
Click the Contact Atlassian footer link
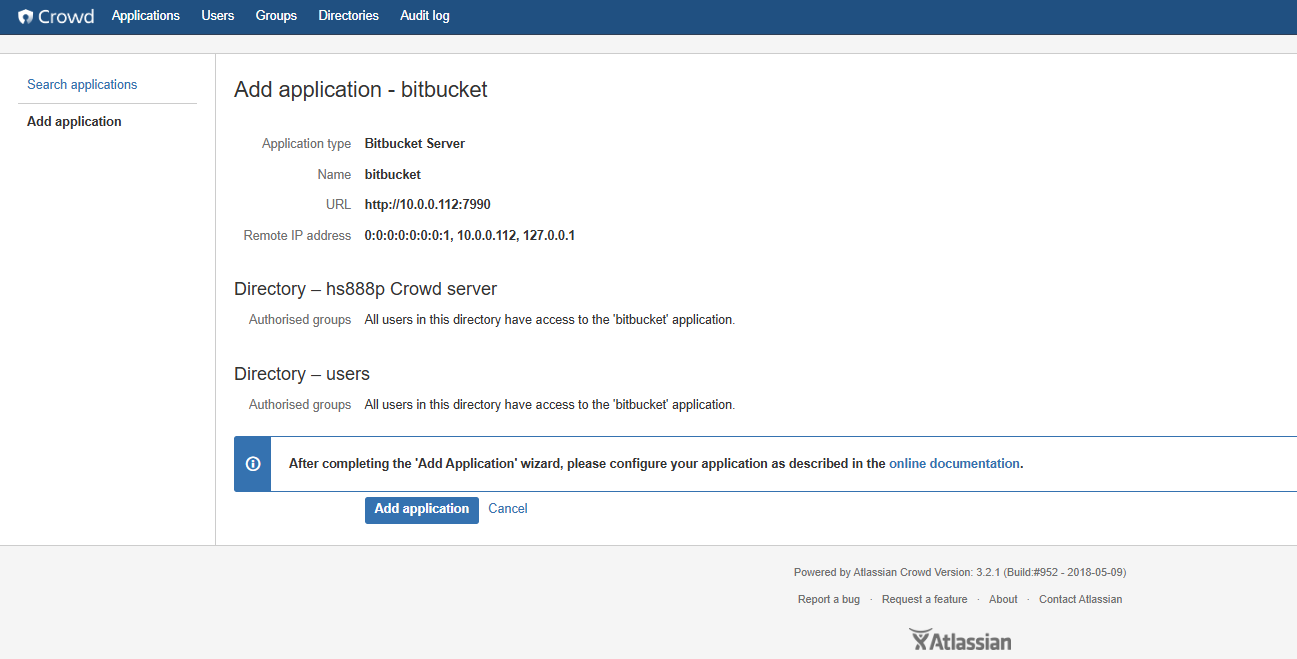[1080, 600]
